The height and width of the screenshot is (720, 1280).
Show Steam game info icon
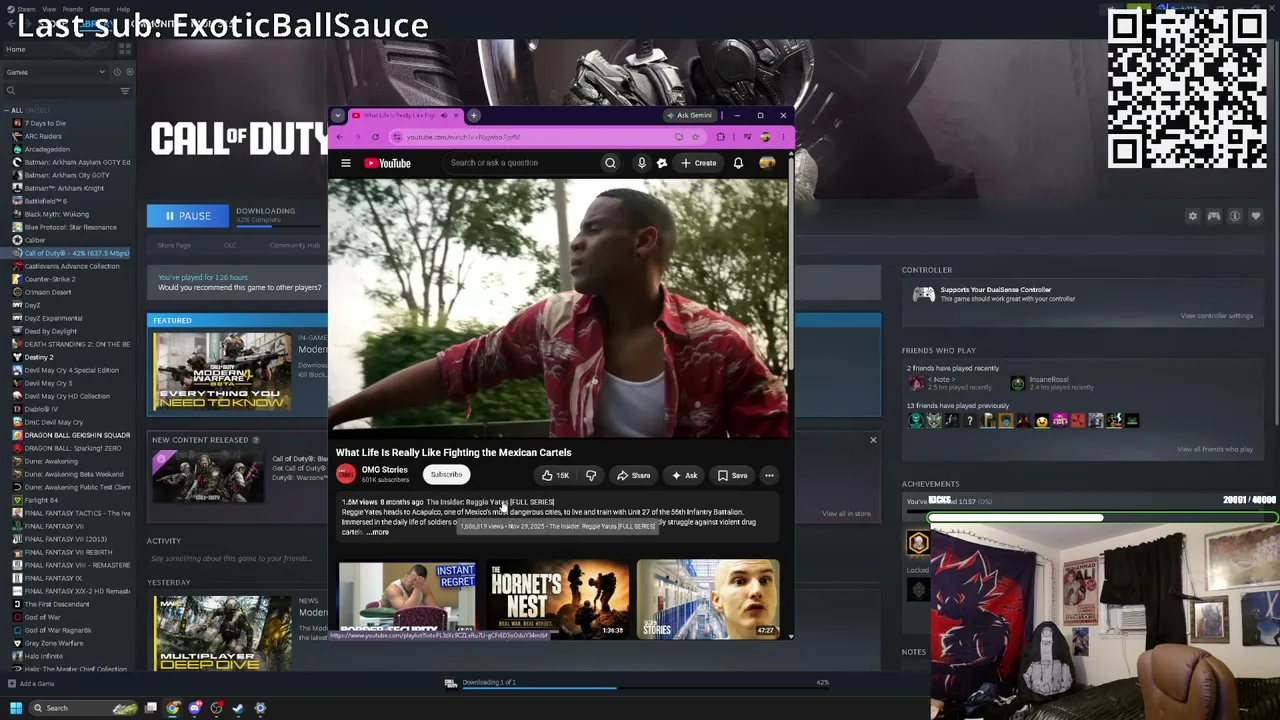pyautogui.click(x=1235, y=216)
